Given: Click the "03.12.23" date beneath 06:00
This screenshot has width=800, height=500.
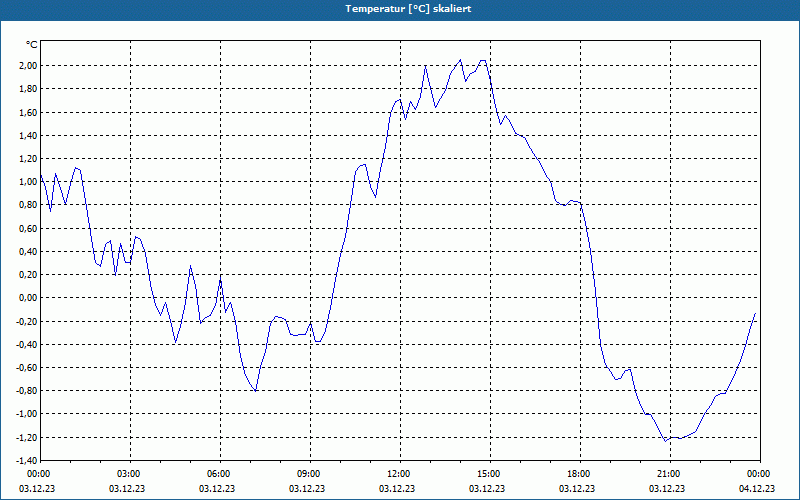Looking at the screenshot, I should pyautogui.click(x=217, y=489).
